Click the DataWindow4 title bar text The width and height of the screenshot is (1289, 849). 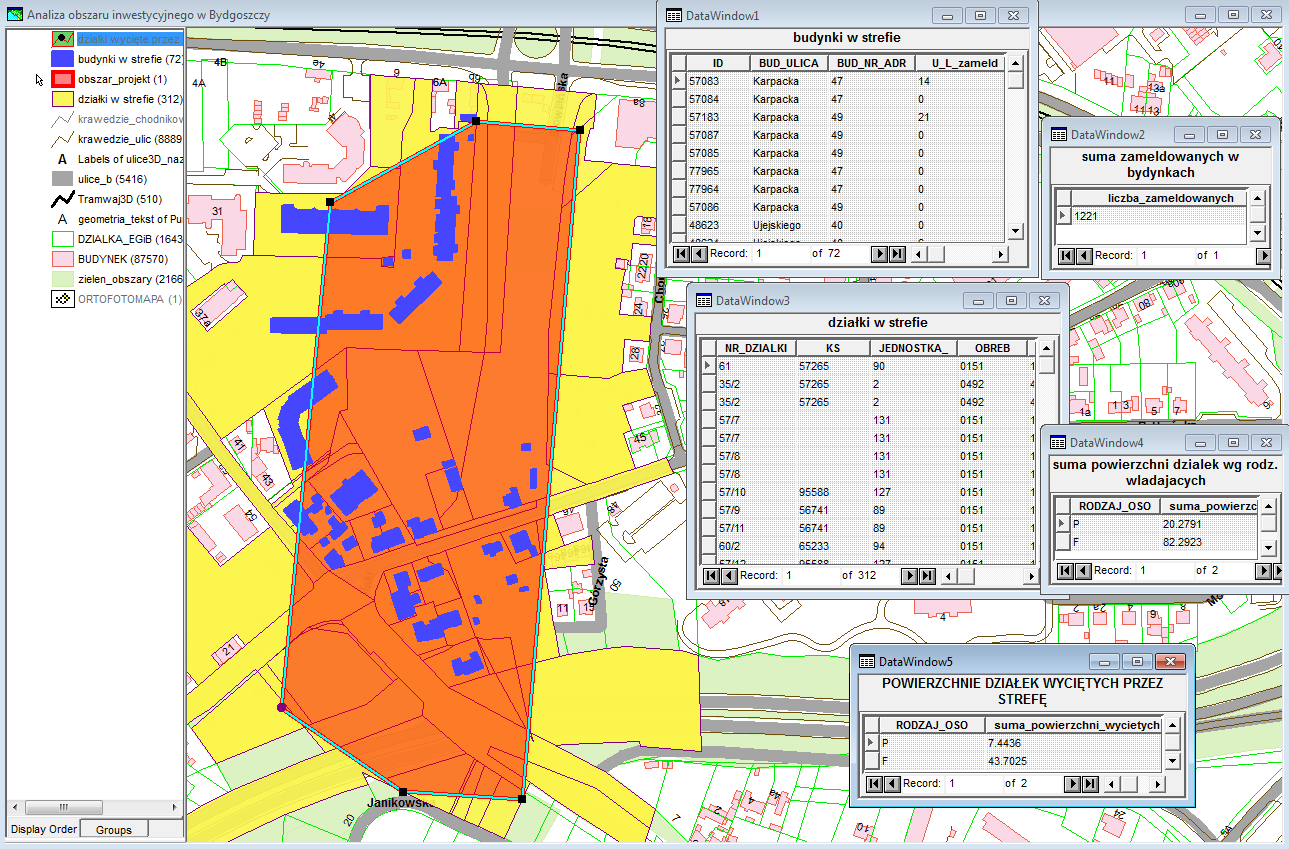[x=1107, y=442]
